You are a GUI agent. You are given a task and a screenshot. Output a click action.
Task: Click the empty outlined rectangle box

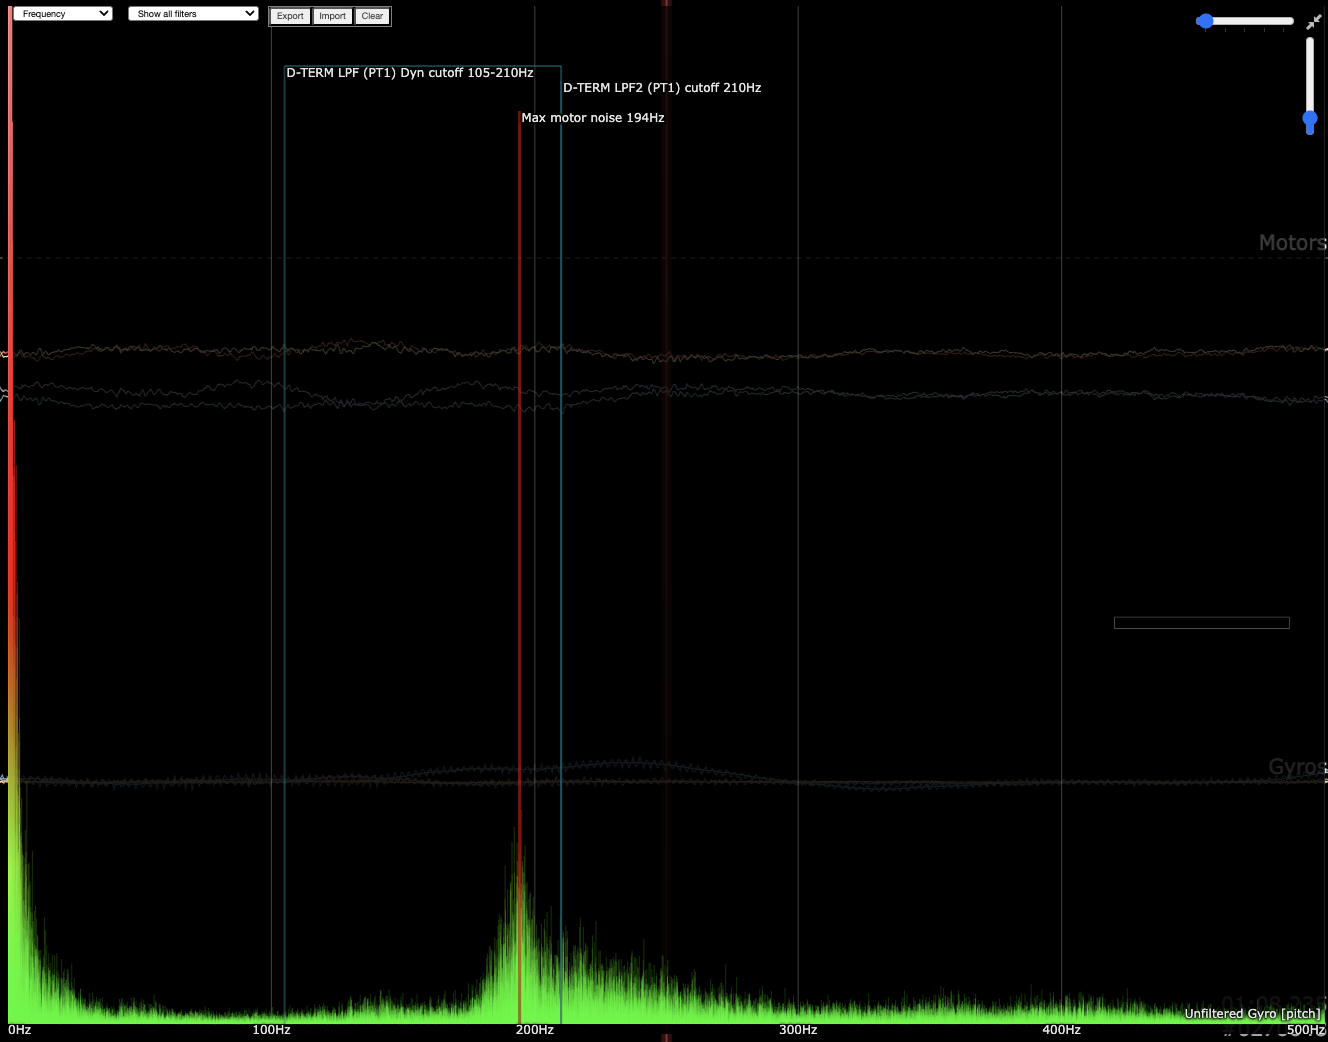tap(1201, 623)
